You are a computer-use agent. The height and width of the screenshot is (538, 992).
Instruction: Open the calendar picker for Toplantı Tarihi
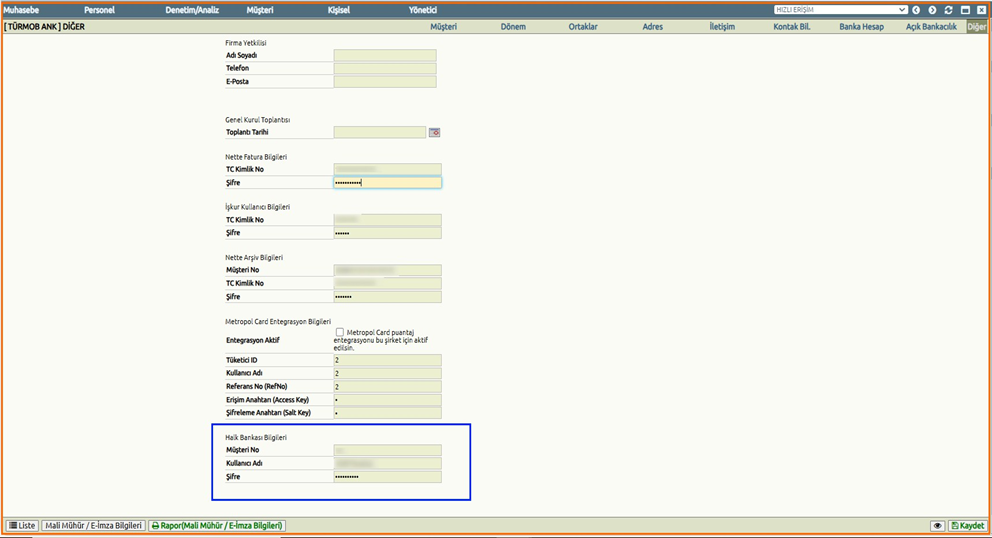pos(435,132)
